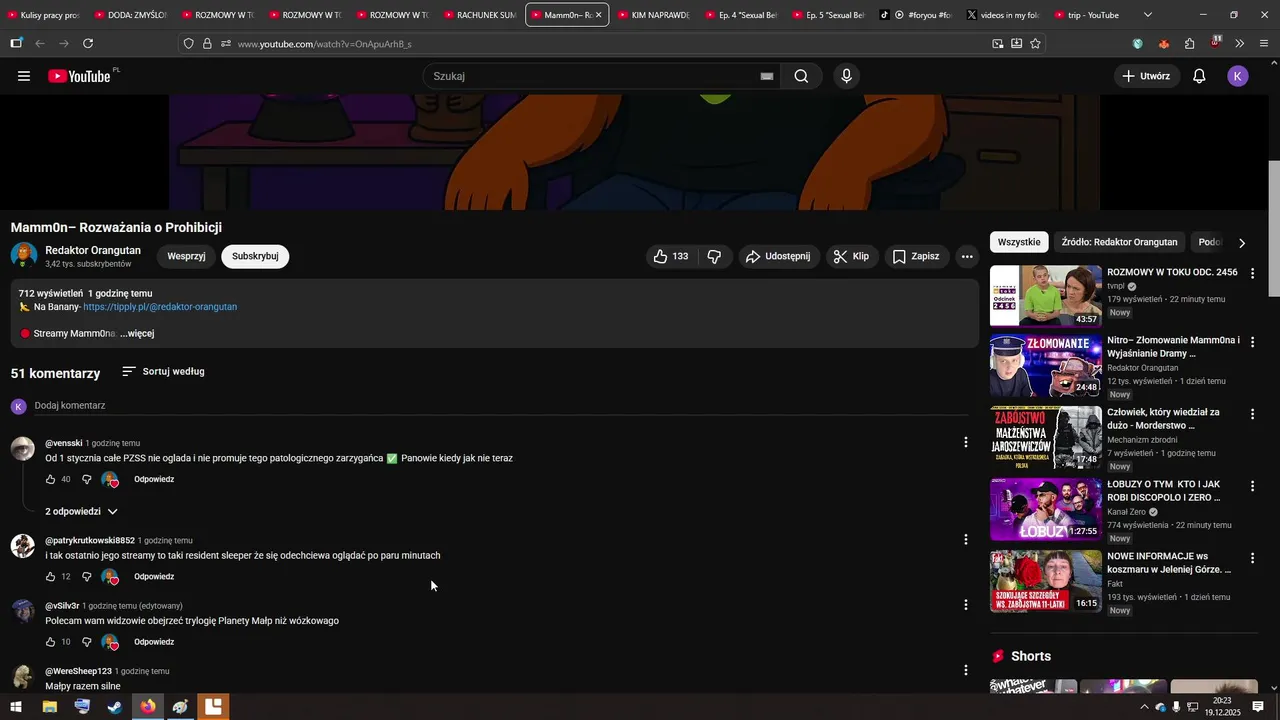The width and height of the screenshot is (1280, 720).
Task: Create a clip with Klip button
Action: point(851,256)
